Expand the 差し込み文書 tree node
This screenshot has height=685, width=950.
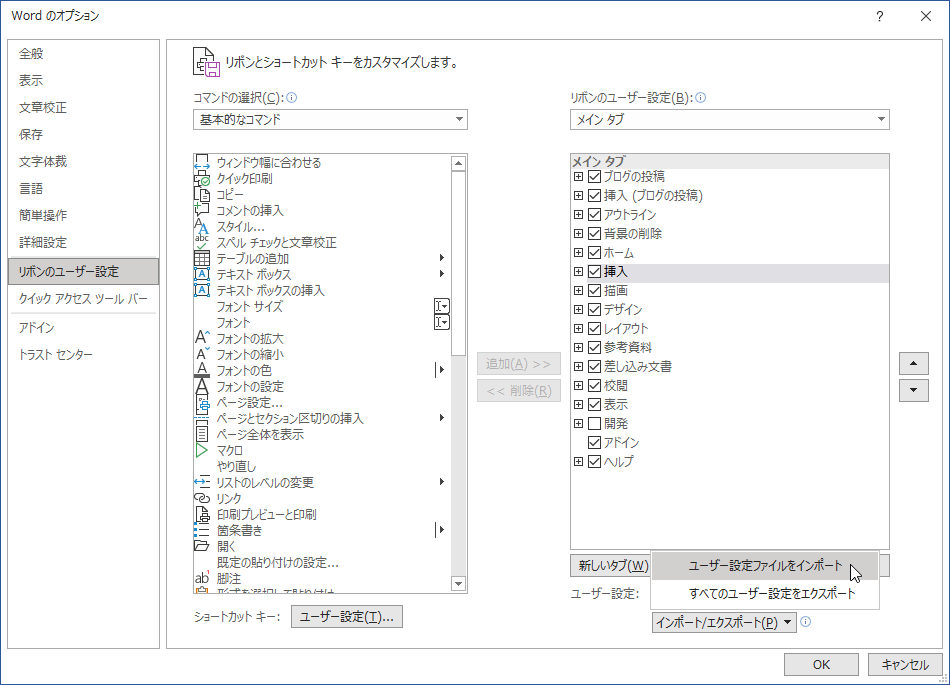click(579, 366)
